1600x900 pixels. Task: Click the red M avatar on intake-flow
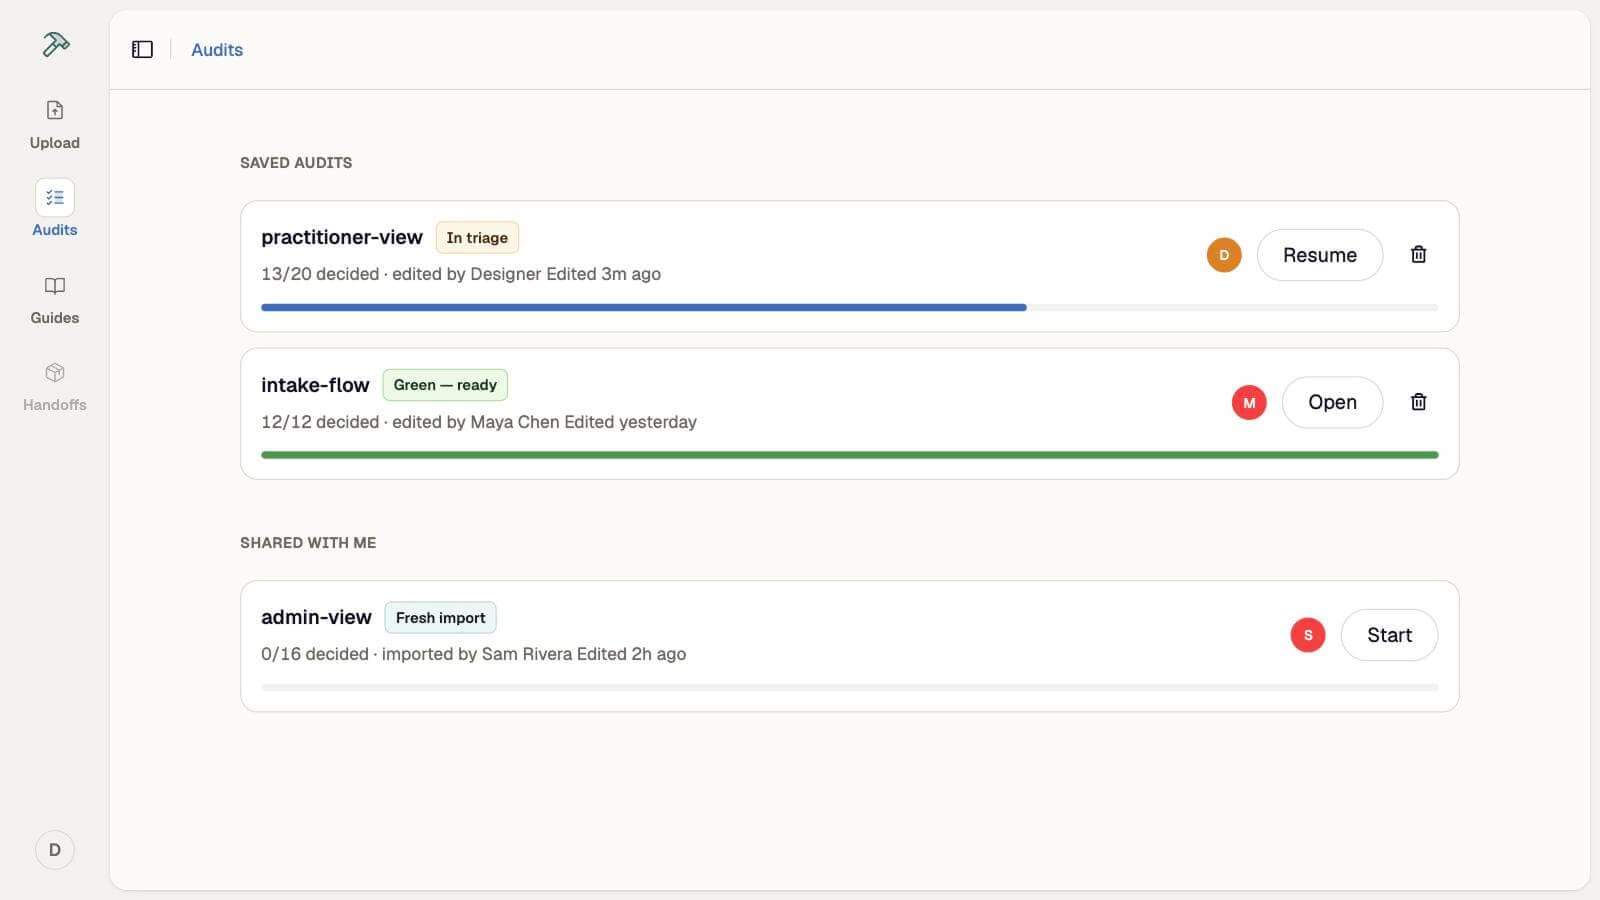pos(1249,403)
